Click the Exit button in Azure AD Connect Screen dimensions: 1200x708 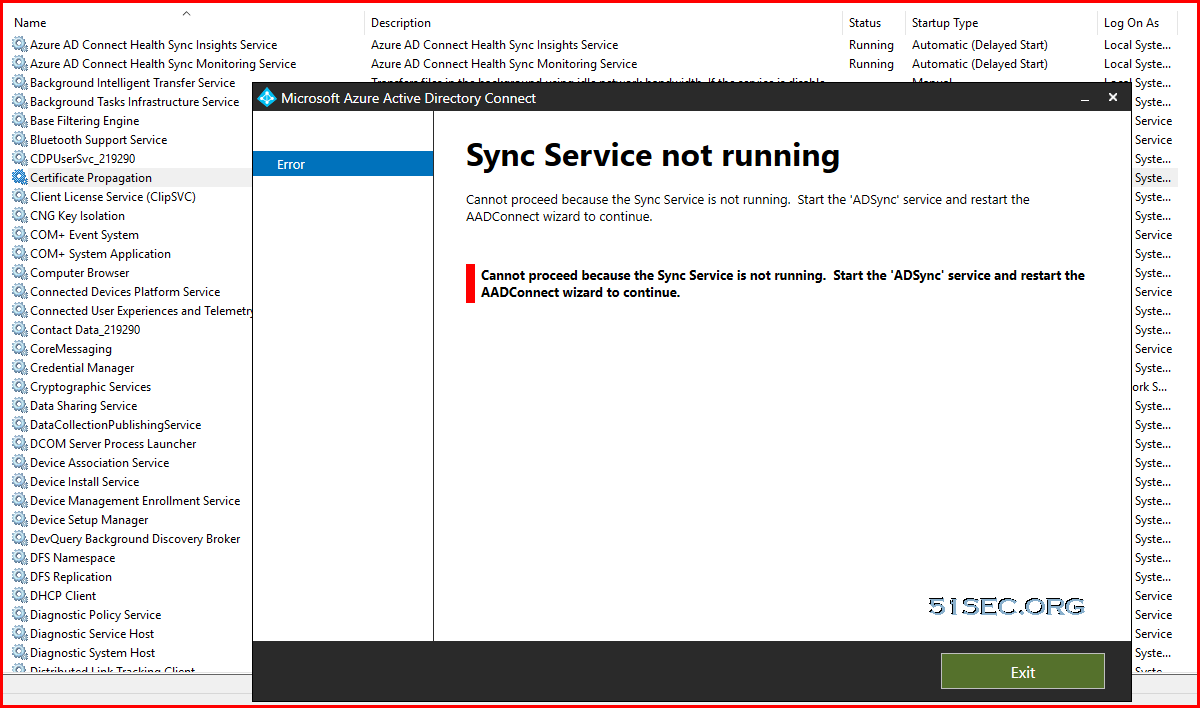click(1022, 671)
